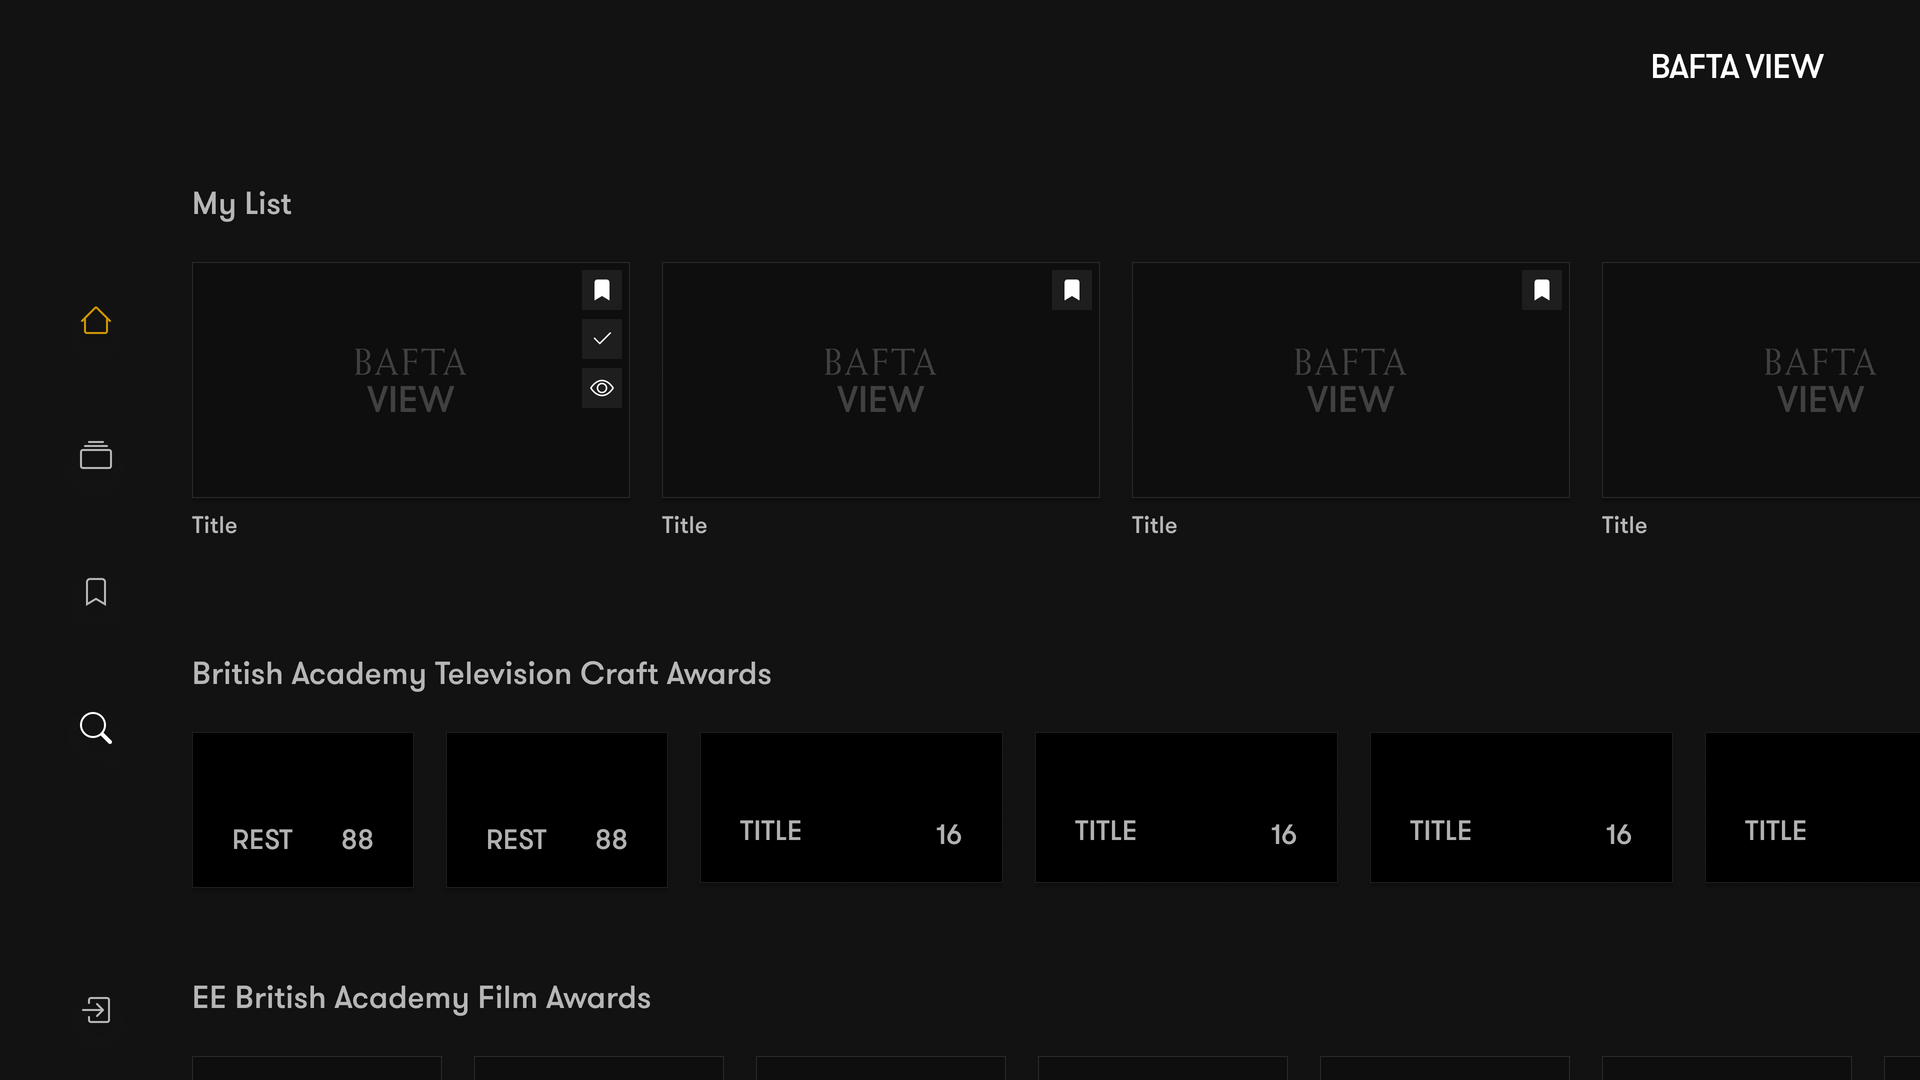This screenshot has width=1920, height=1080.
Task: Click the Search icon in the sidebar
Action: pyautogui.click(x=95, y=728)
